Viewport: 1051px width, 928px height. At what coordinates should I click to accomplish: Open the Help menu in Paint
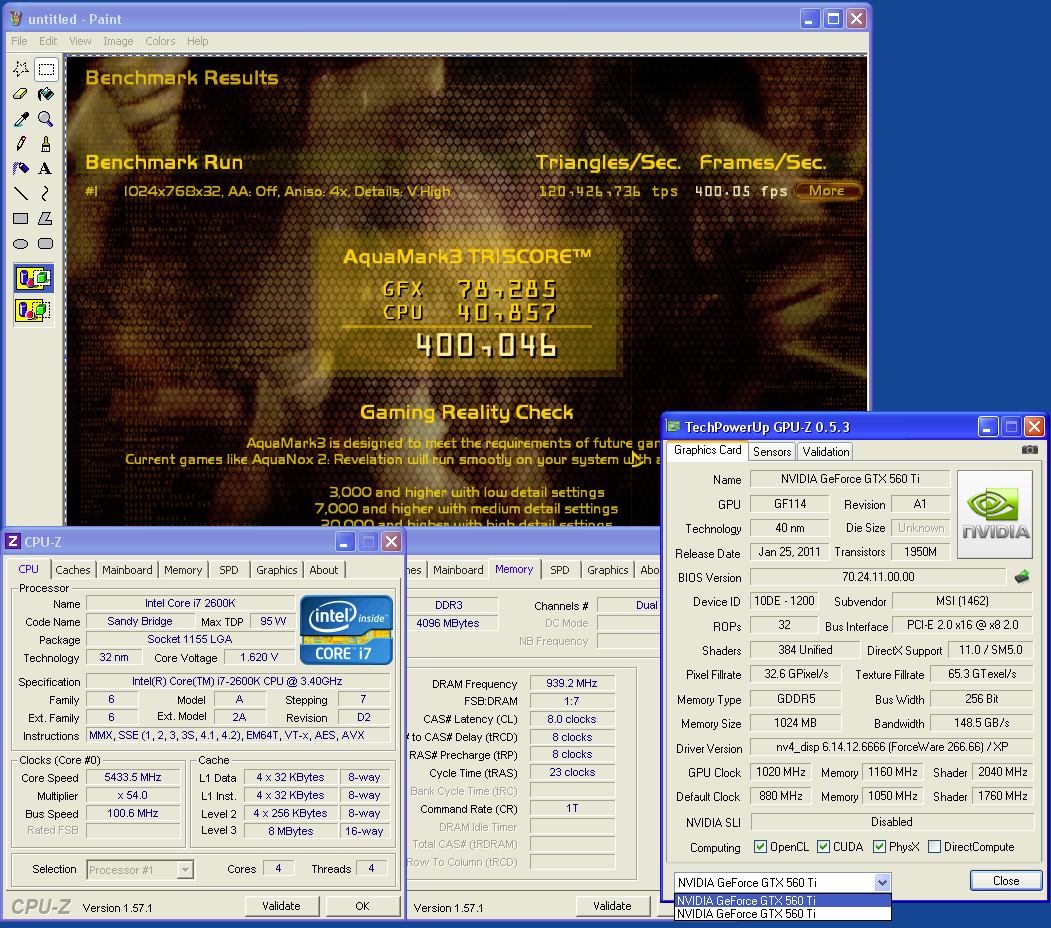click(198, 41)
